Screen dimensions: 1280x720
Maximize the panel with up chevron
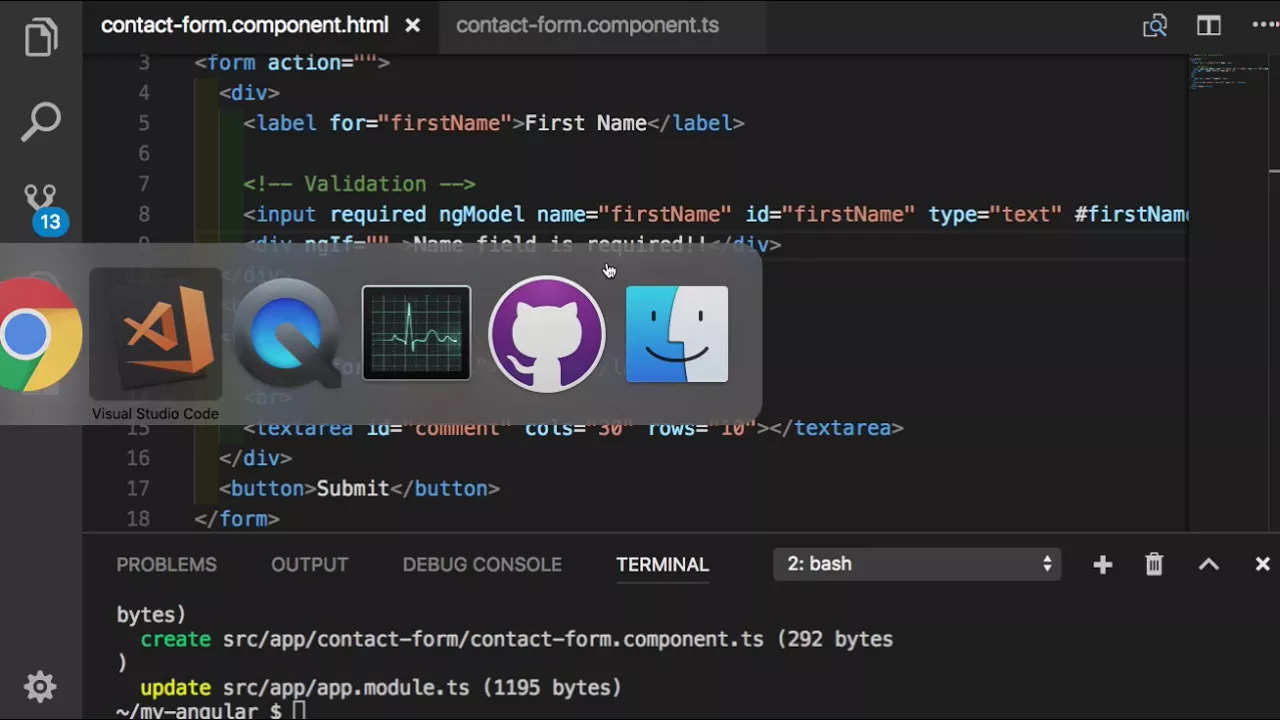coord(1209,565)
